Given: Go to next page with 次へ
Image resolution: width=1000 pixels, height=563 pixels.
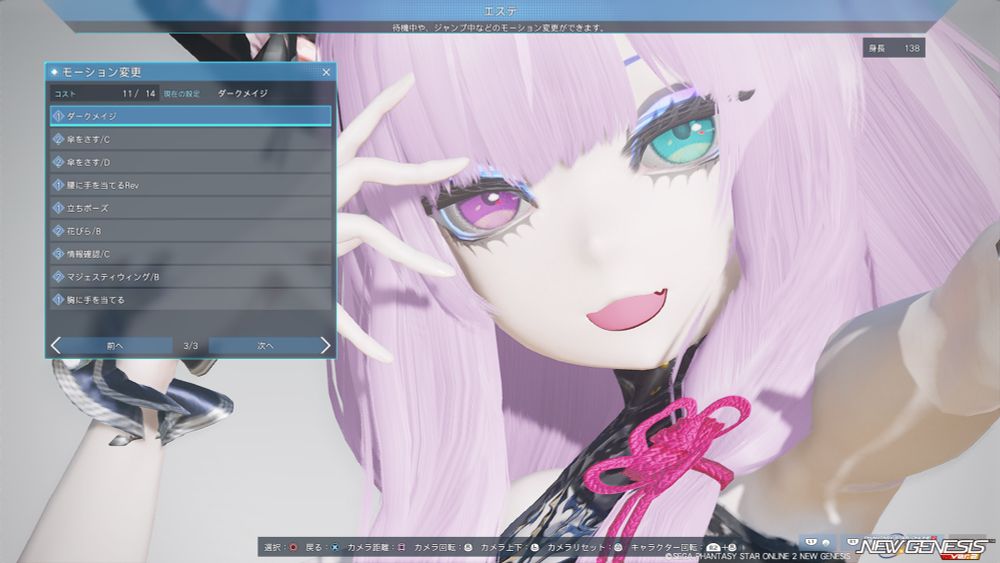Looking at the screenshot, I should pyautogui.click(x=265, y=346).
